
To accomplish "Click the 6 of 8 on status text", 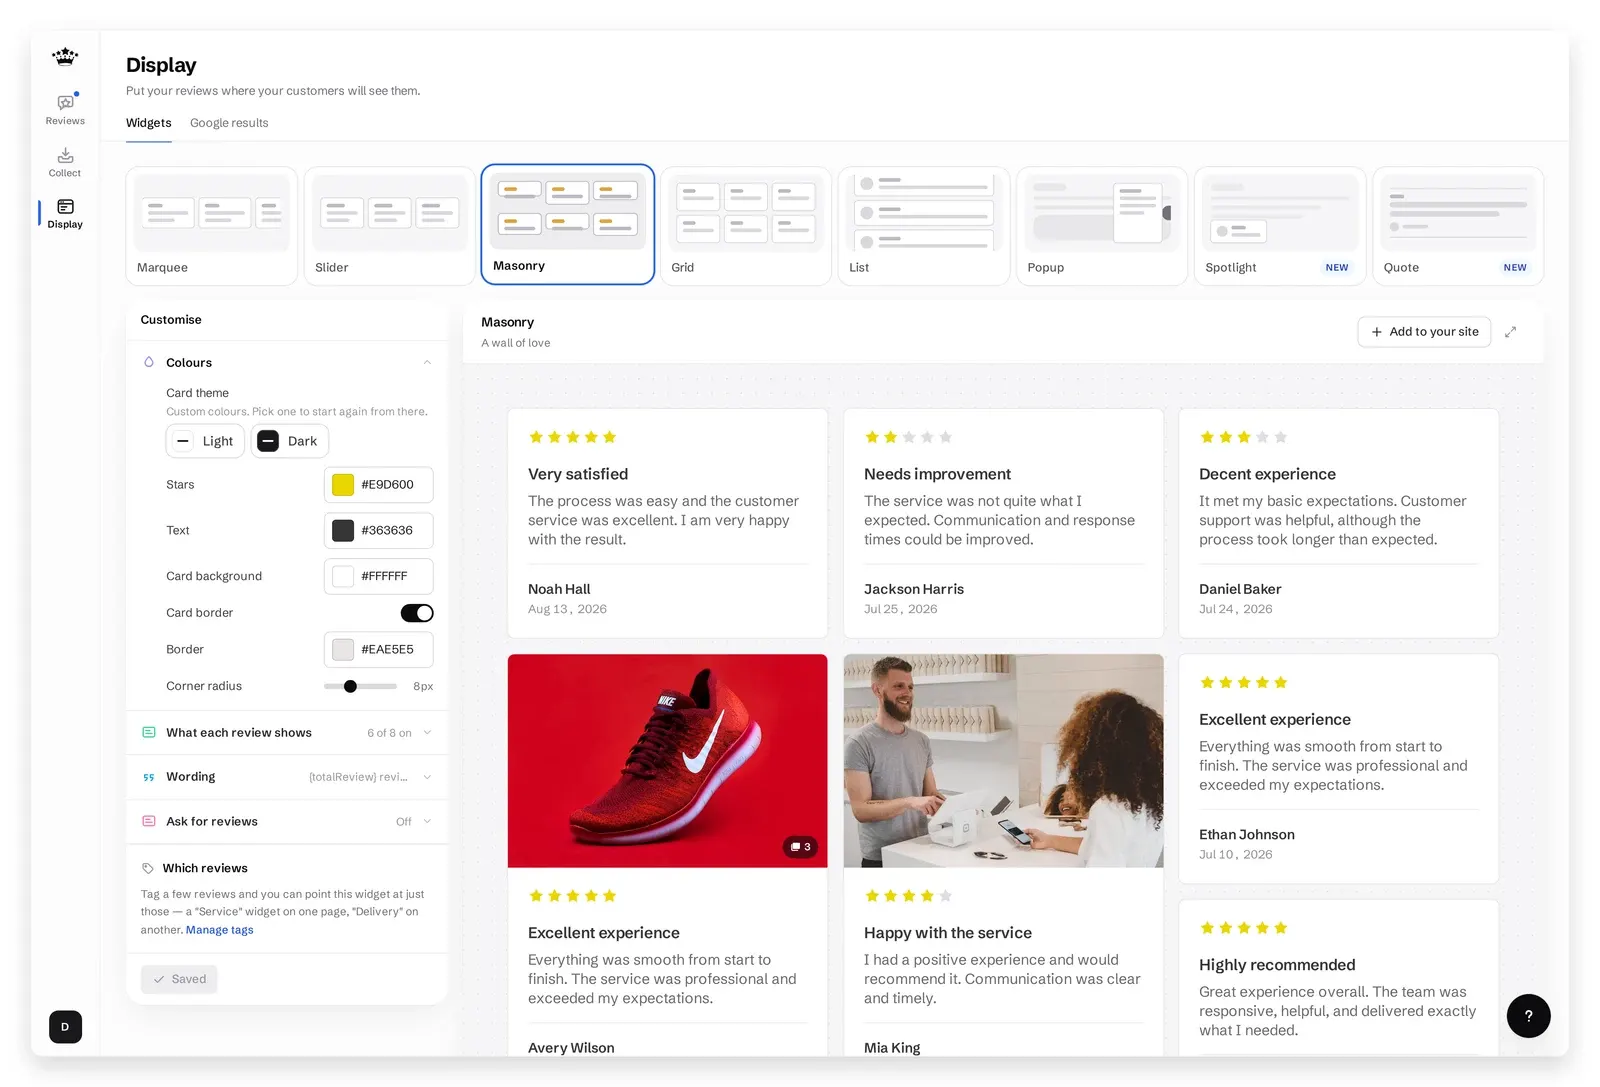I will click(x=389, y=733).
